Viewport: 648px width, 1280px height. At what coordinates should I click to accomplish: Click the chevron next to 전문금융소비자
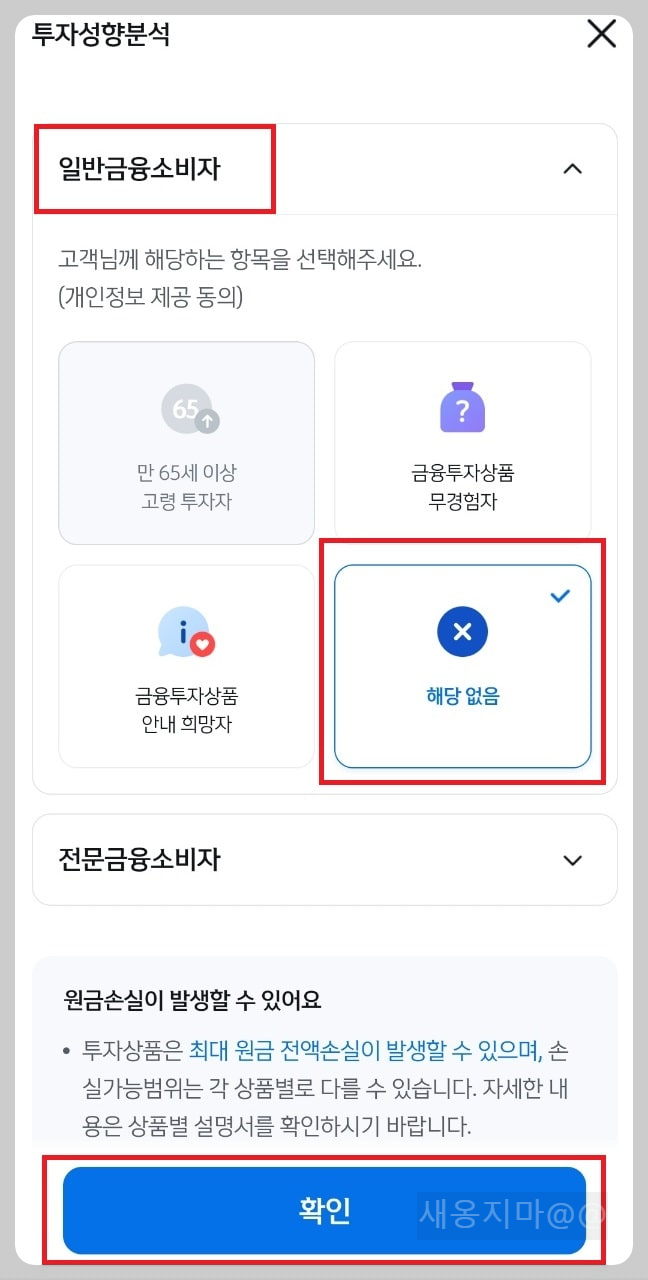coord(572,860)
